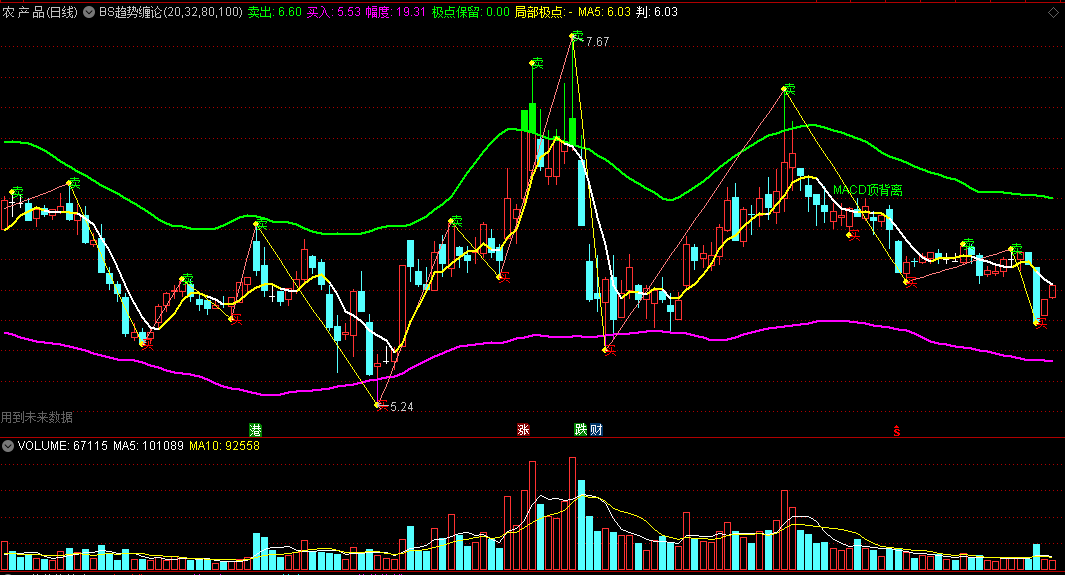The width and height of the screenshot is (1065, 575).
Task: Click the 买入: 5.53 value
Action: (333, 12)
